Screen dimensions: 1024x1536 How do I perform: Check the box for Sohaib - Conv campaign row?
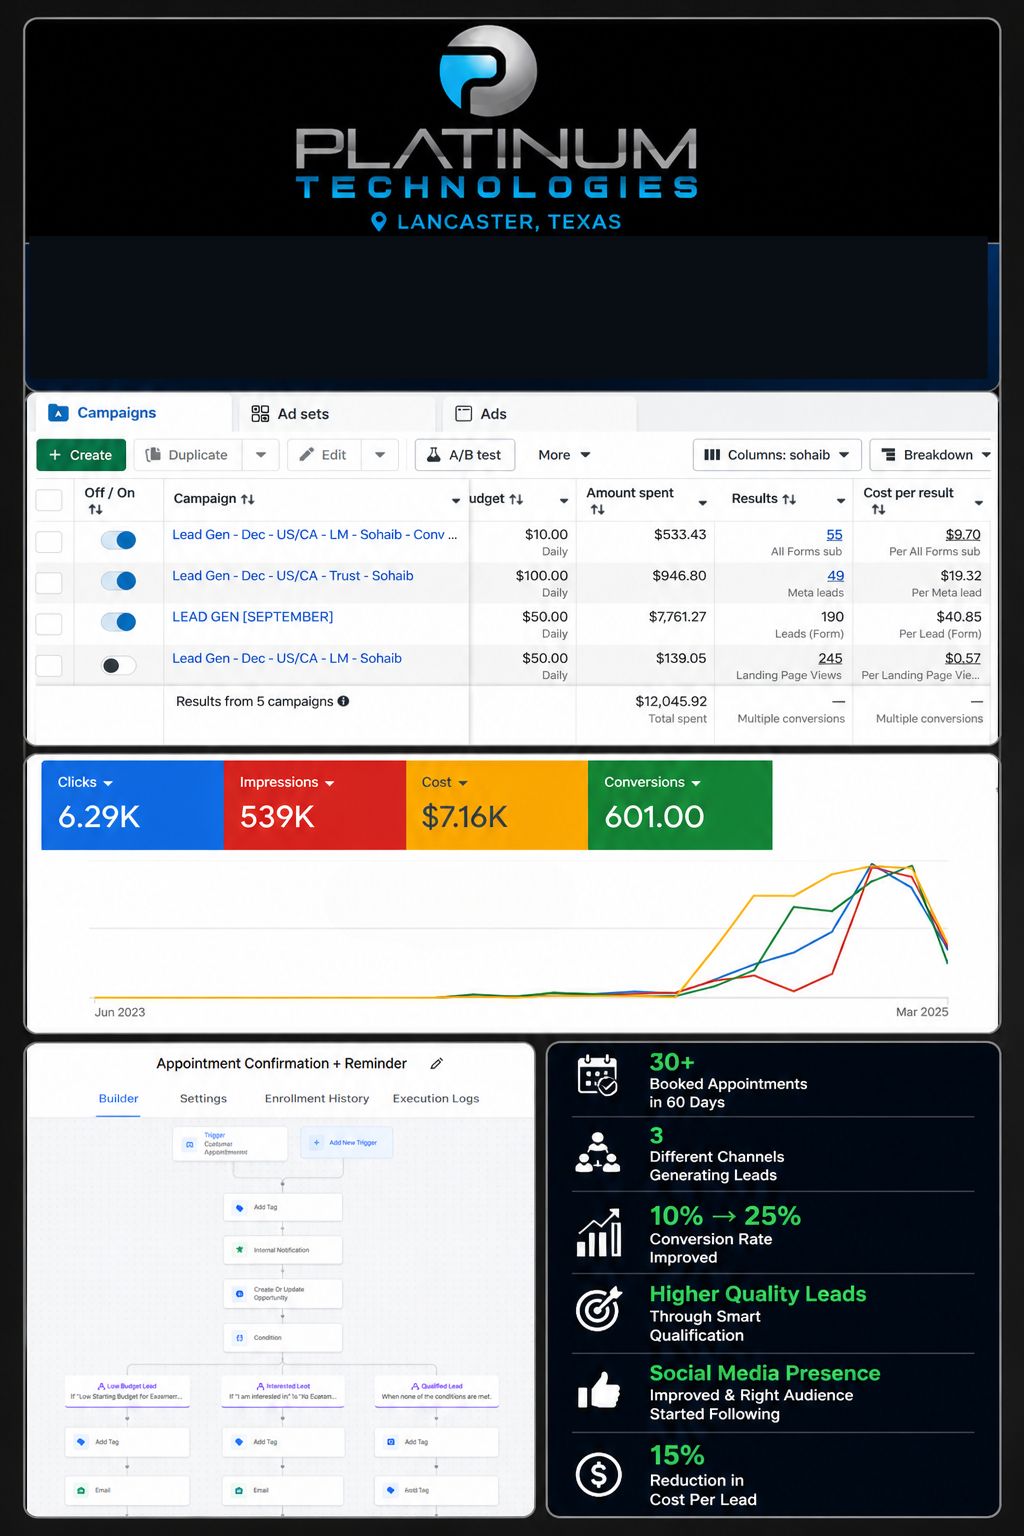[49, 541]
